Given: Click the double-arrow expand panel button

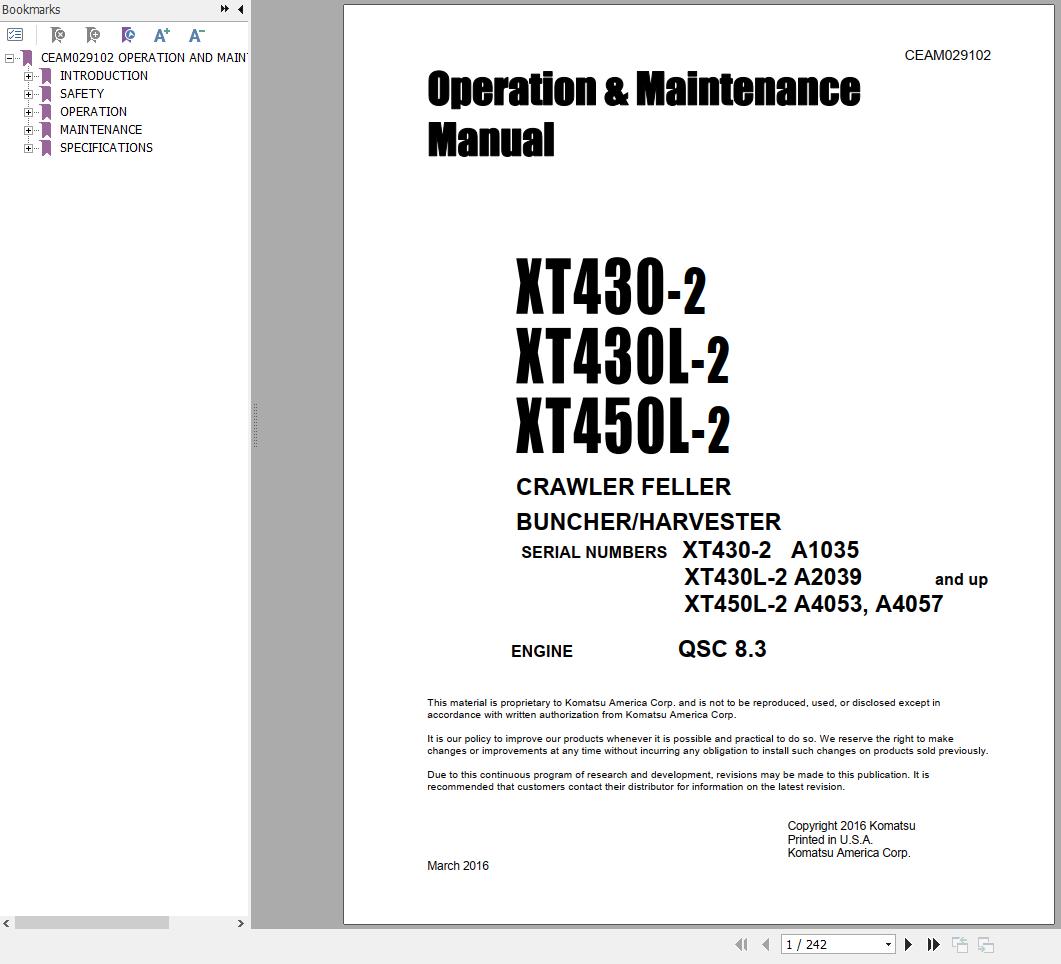Looking at the screenshot, I should pyautogui.click(x=225, y=9).
